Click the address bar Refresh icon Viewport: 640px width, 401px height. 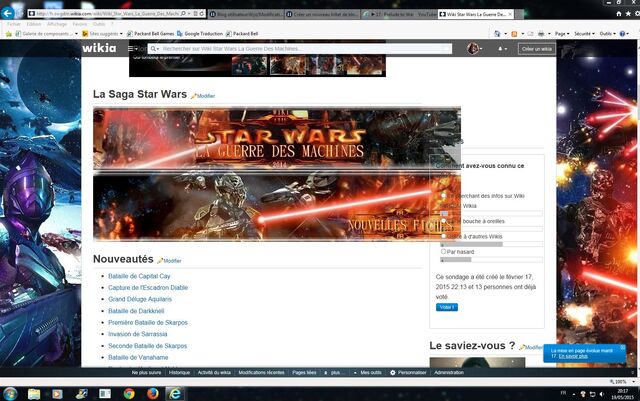[x=202, y=13]
